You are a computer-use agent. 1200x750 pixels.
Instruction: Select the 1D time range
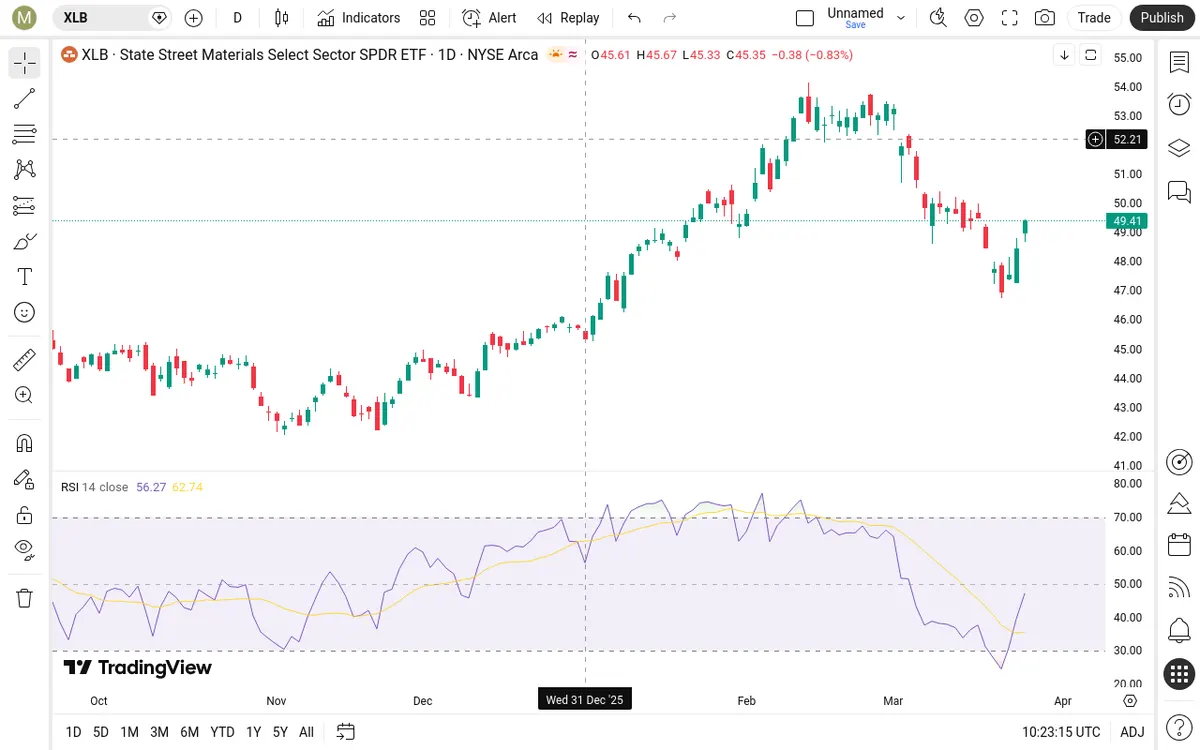click(x=73, y=732)
